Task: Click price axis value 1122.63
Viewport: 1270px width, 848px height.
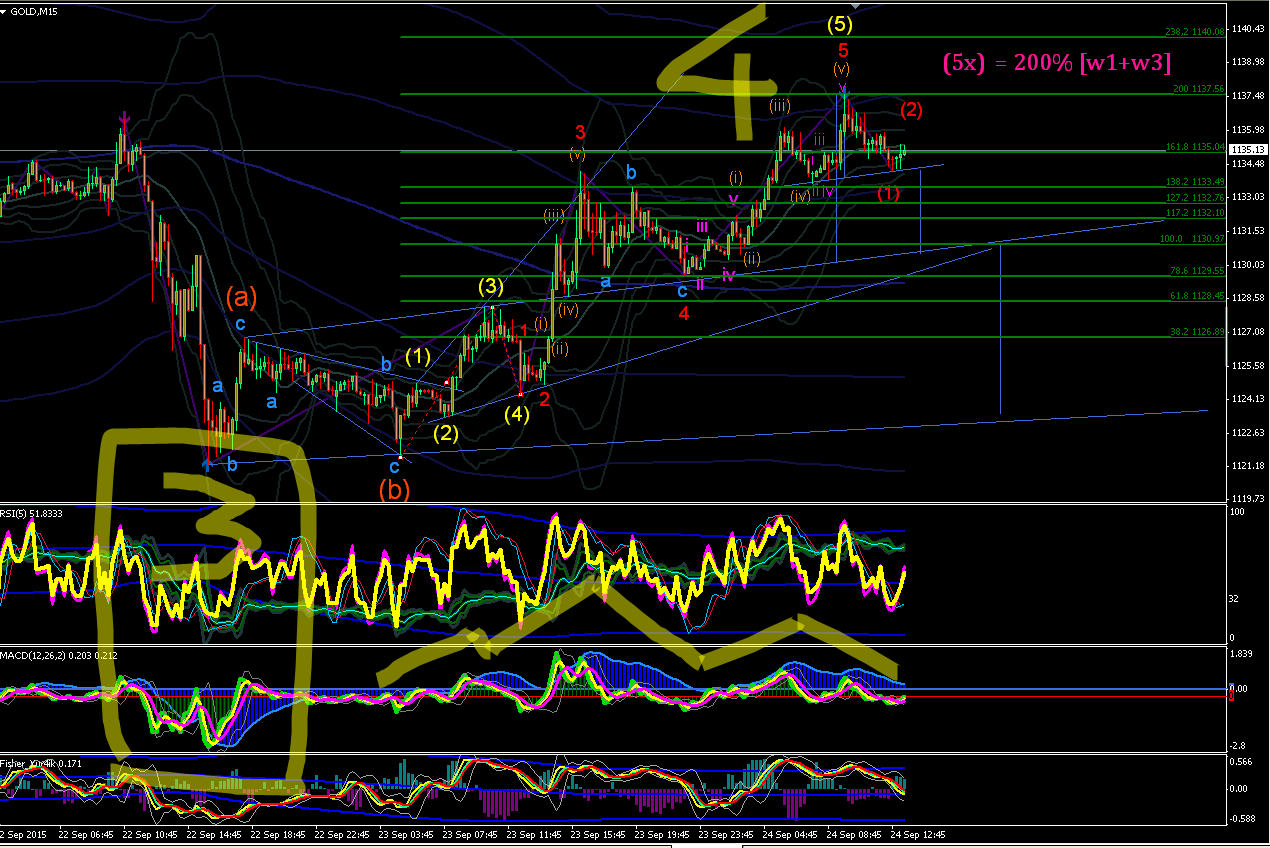Action: coord(1248,432)
